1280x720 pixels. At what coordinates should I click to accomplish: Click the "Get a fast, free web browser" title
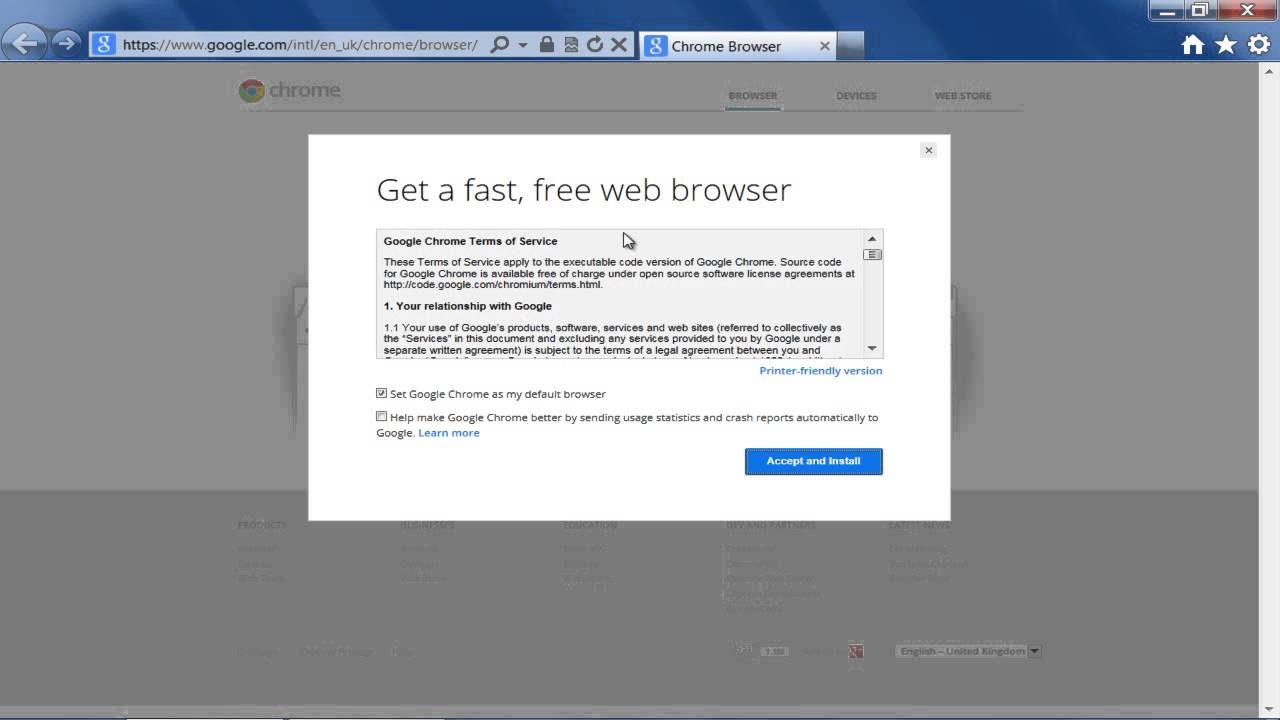[x=584, y=189]
